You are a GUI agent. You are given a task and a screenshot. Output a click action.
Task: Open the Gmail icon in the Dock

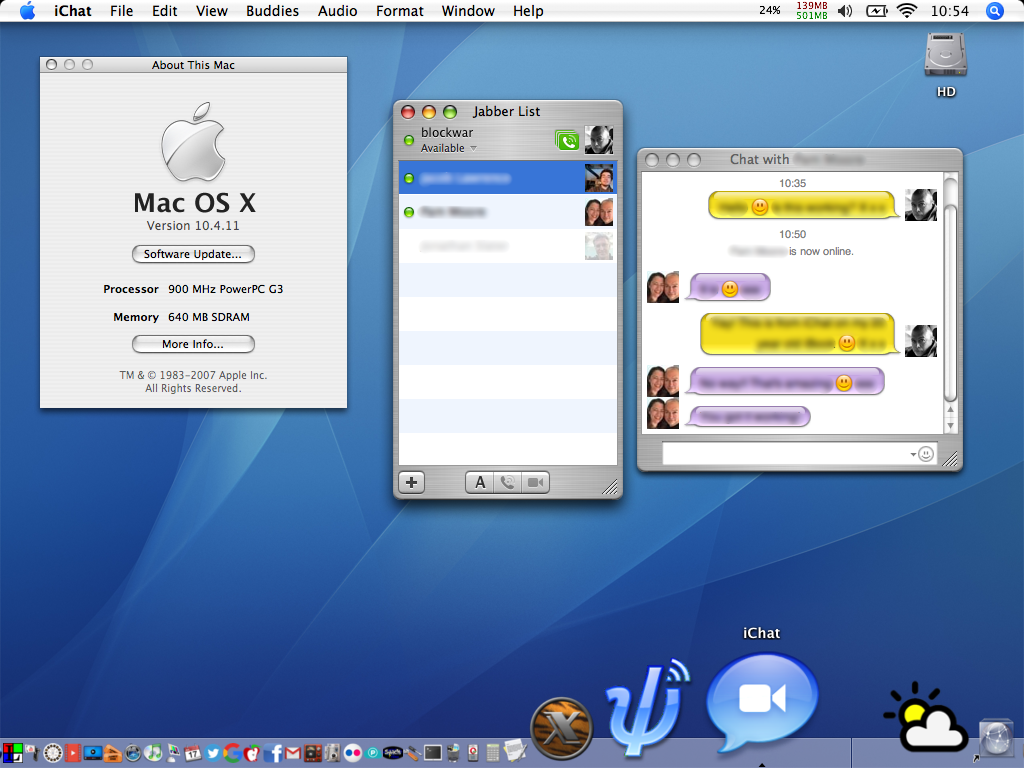coord(293,754)
